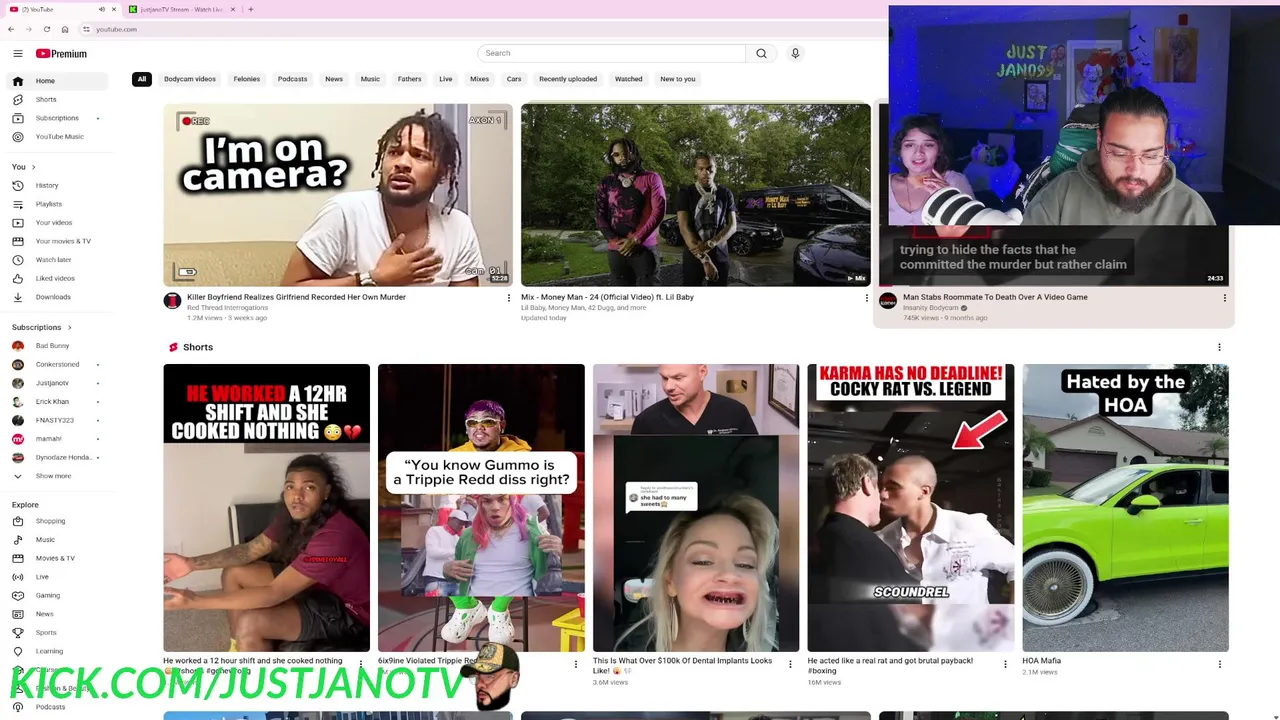Screen dimensions: 1280x720
Task: Open Shopping under Explore
Action: [x=60, y=521]
